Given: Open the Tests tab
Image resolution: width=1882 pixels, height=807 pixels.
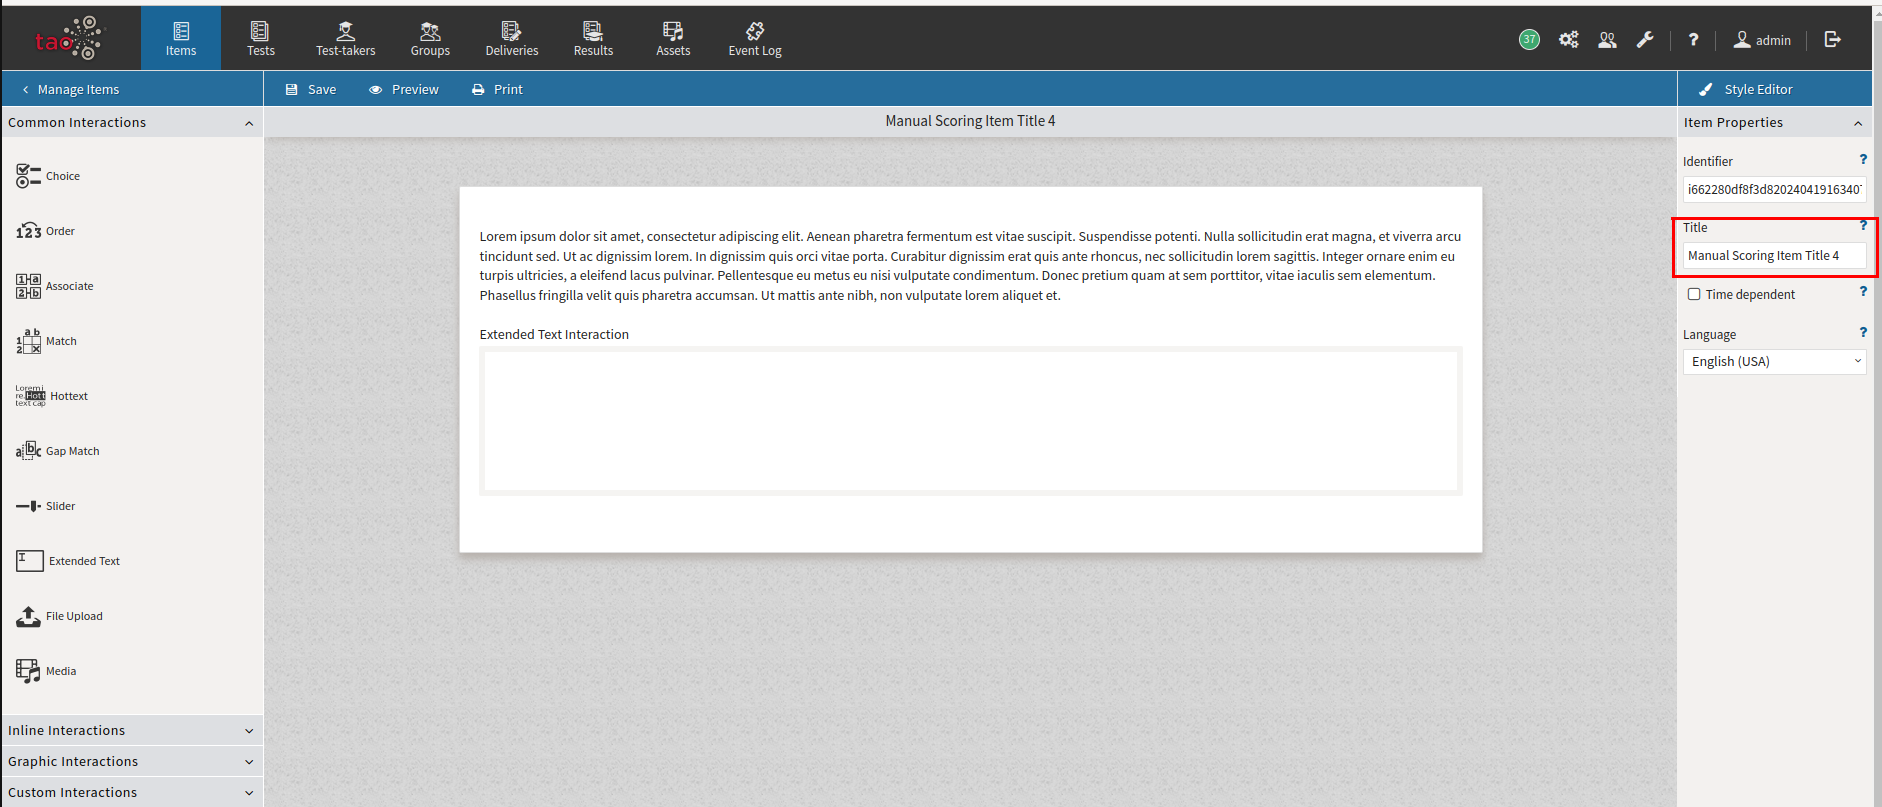Looking at the screenshot, I should point(260,39).
